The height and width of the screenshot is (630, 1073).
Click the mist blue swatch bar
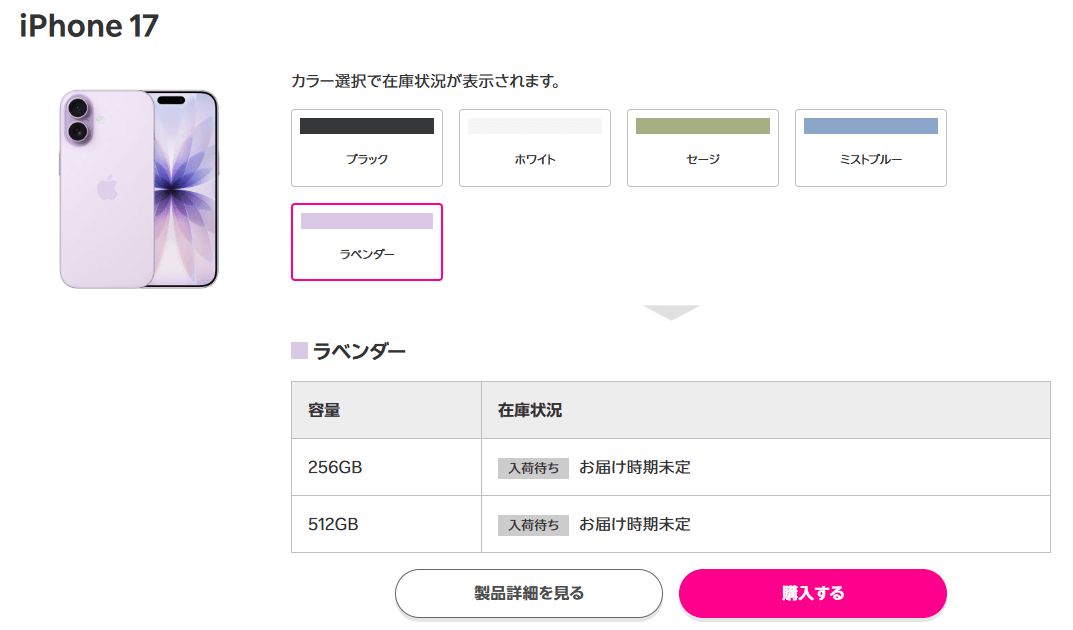(x=870, y=126)
